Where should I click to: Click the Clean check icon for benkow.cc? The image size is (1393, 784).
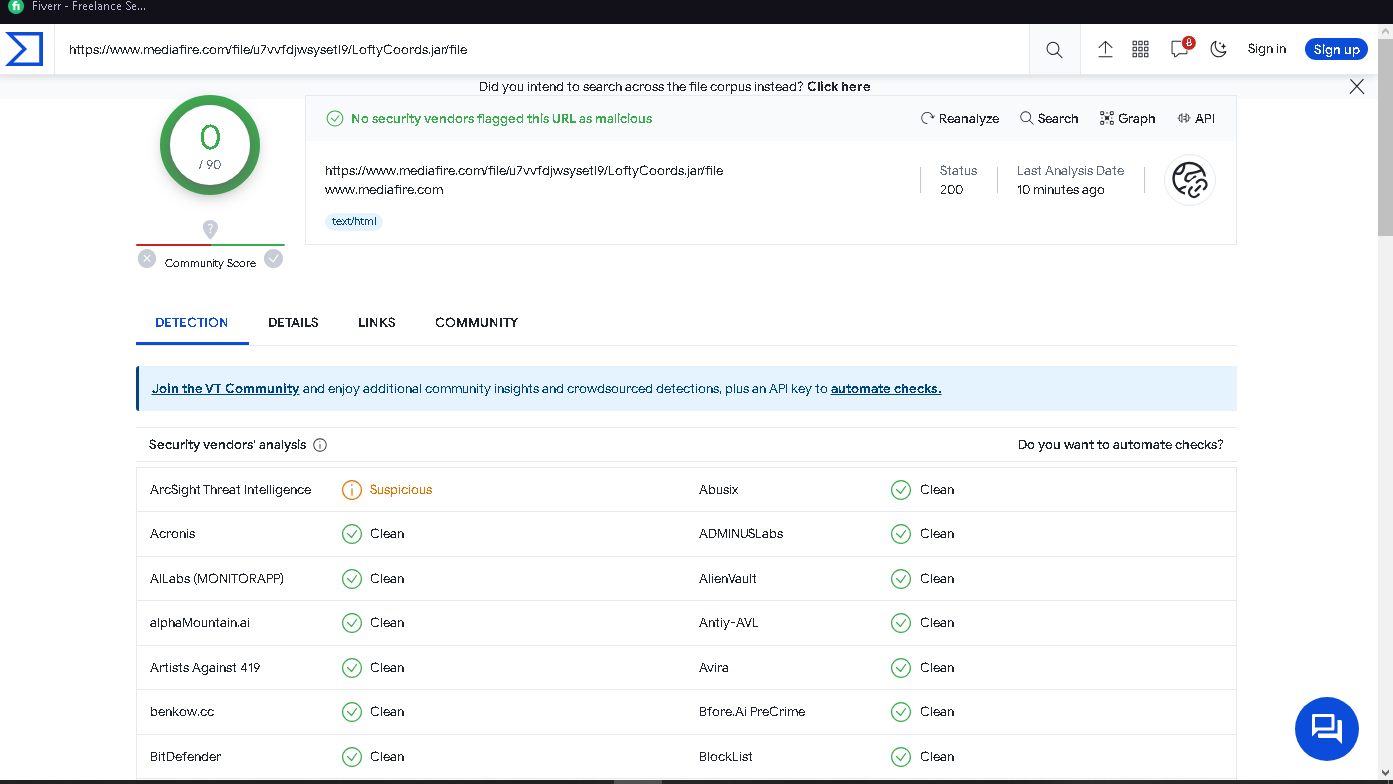pyautogui.click(x=352, y=712)
